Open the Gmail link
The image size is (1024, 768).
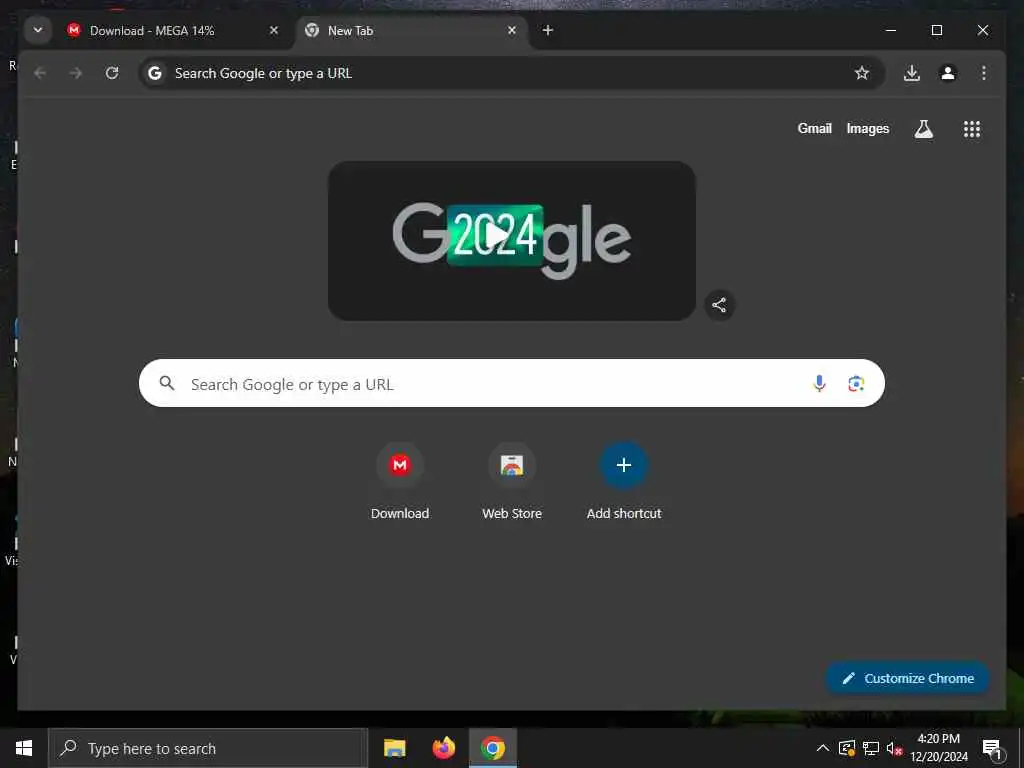point(814,129)
